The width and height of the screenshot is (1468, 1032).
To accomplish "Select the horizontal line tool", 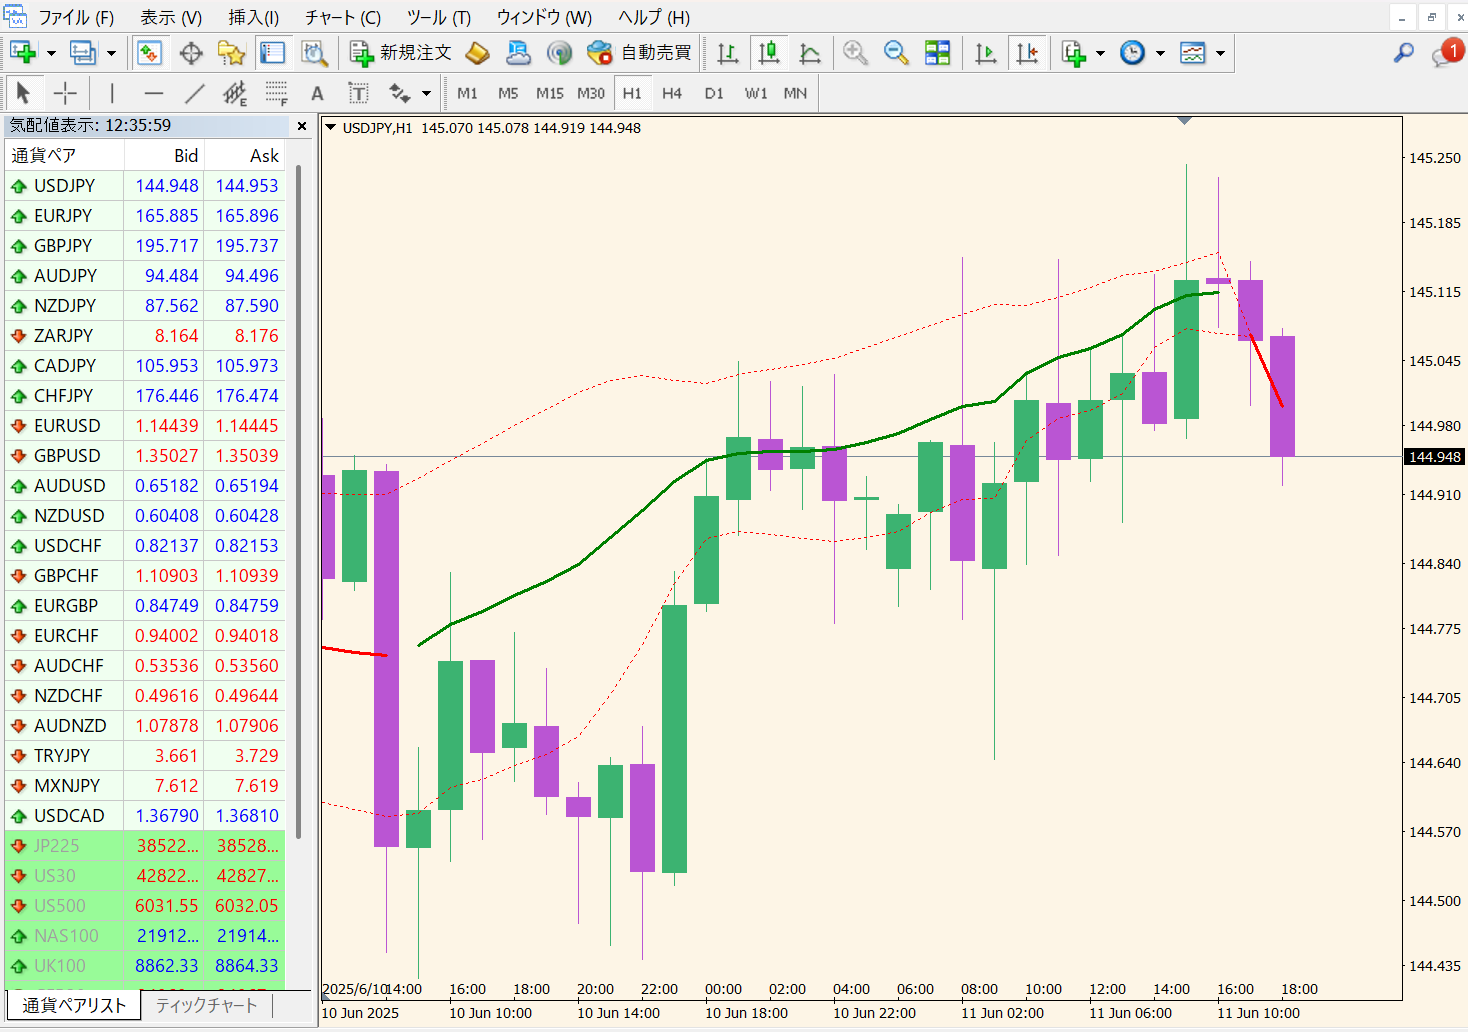I will [153, 93].
